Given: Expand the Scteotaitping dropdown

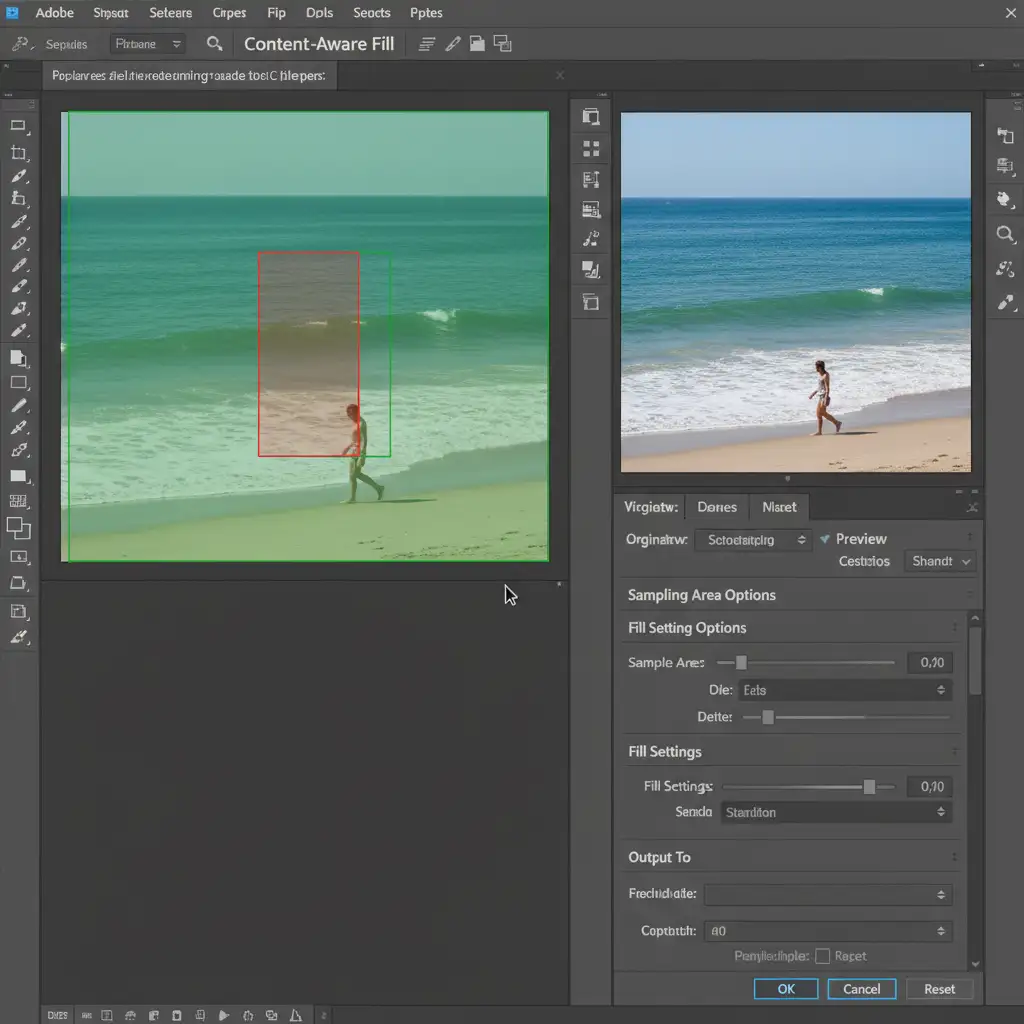Looking at the screenshot, I should tap(752, 540).
